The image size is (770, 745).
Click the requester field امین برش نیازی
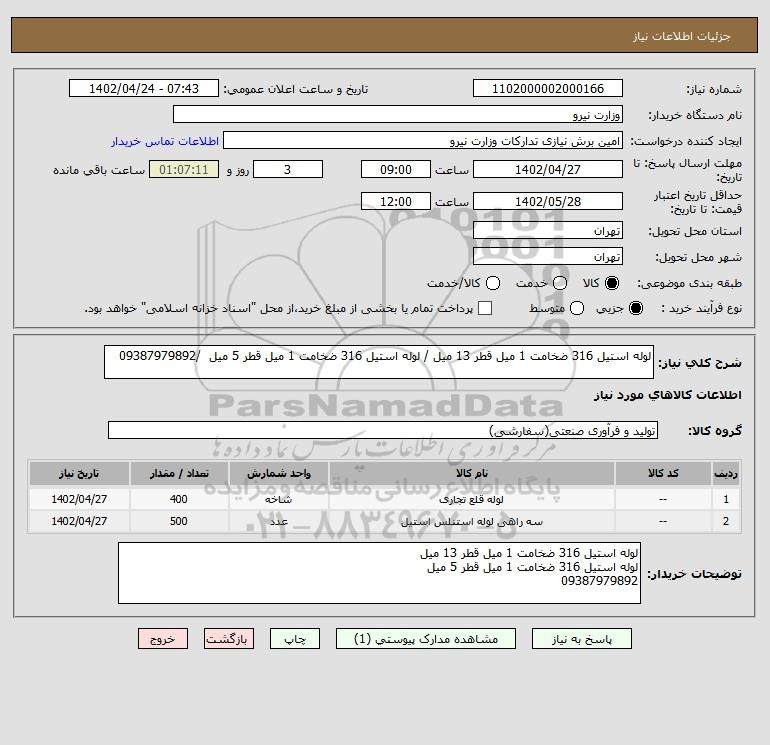(x=423, y=140)
